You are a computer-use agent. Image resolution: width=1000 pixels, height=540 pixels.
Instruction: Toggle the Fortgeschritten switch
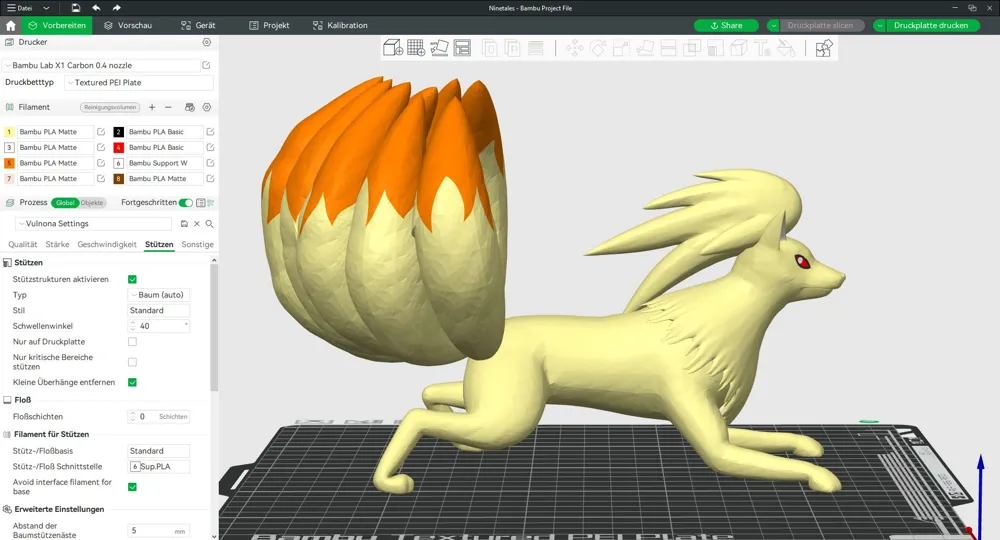tap(186, 203)
